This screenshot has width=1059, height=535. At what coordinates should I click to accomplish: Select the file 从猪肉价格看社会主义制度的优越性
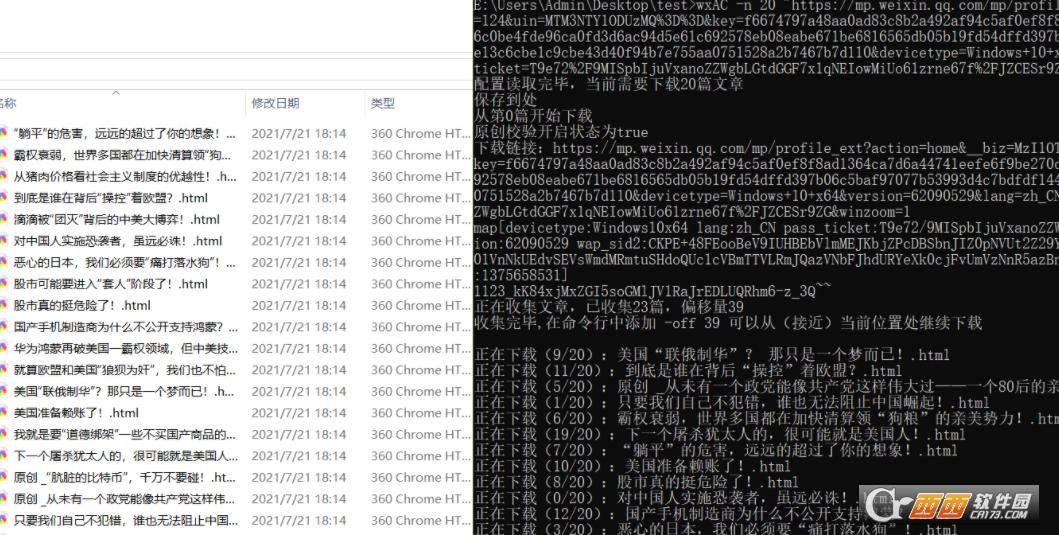125,176
